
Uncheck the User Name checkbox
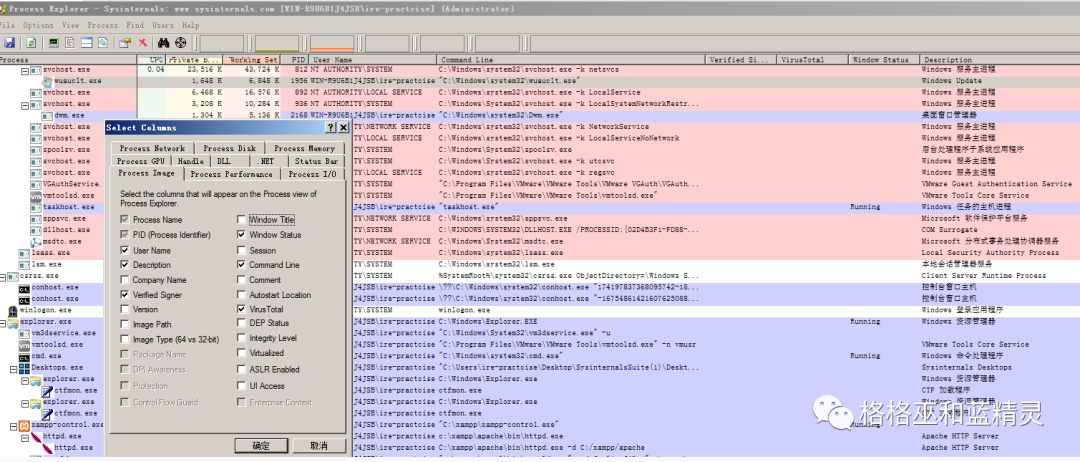pyautogui.click(x=124, y=251)
